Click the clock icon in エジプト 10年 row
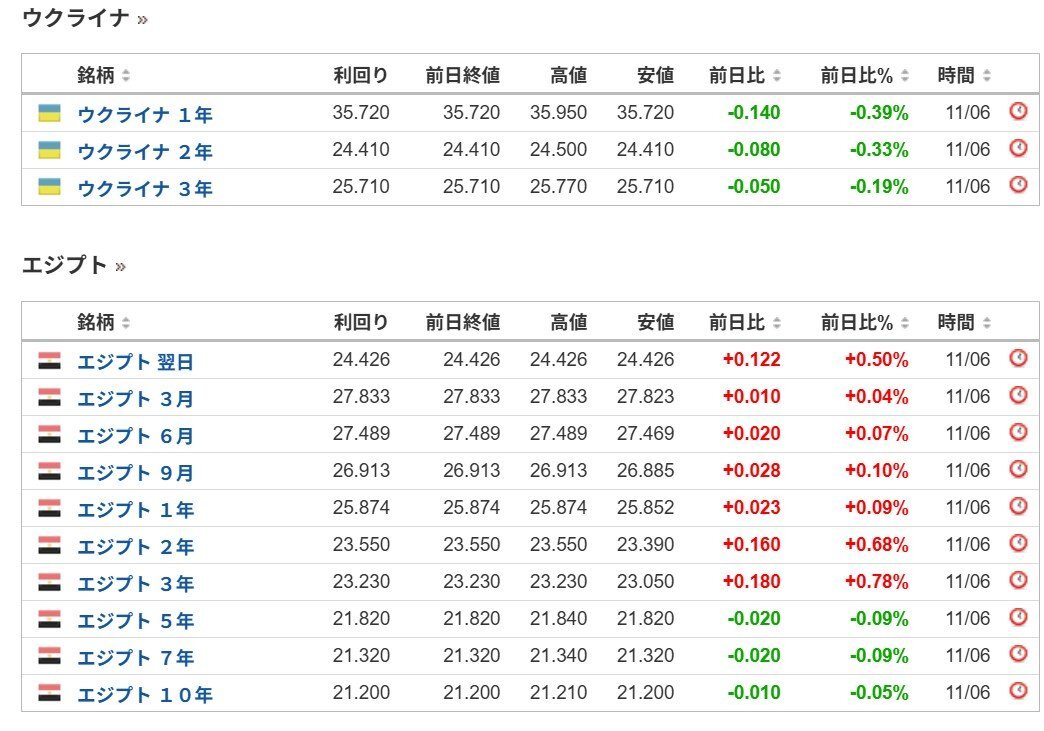This screenshot has height=731, width=1044. point(1018,691)
